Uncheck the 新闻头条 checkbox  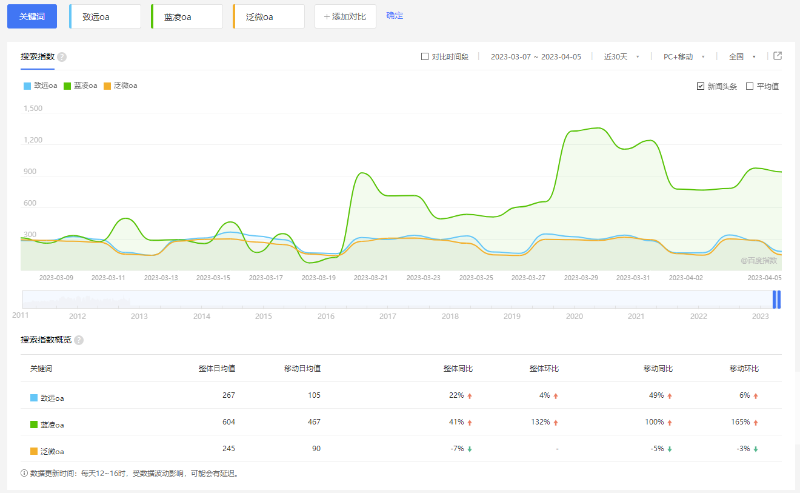(x=701, y=87)
